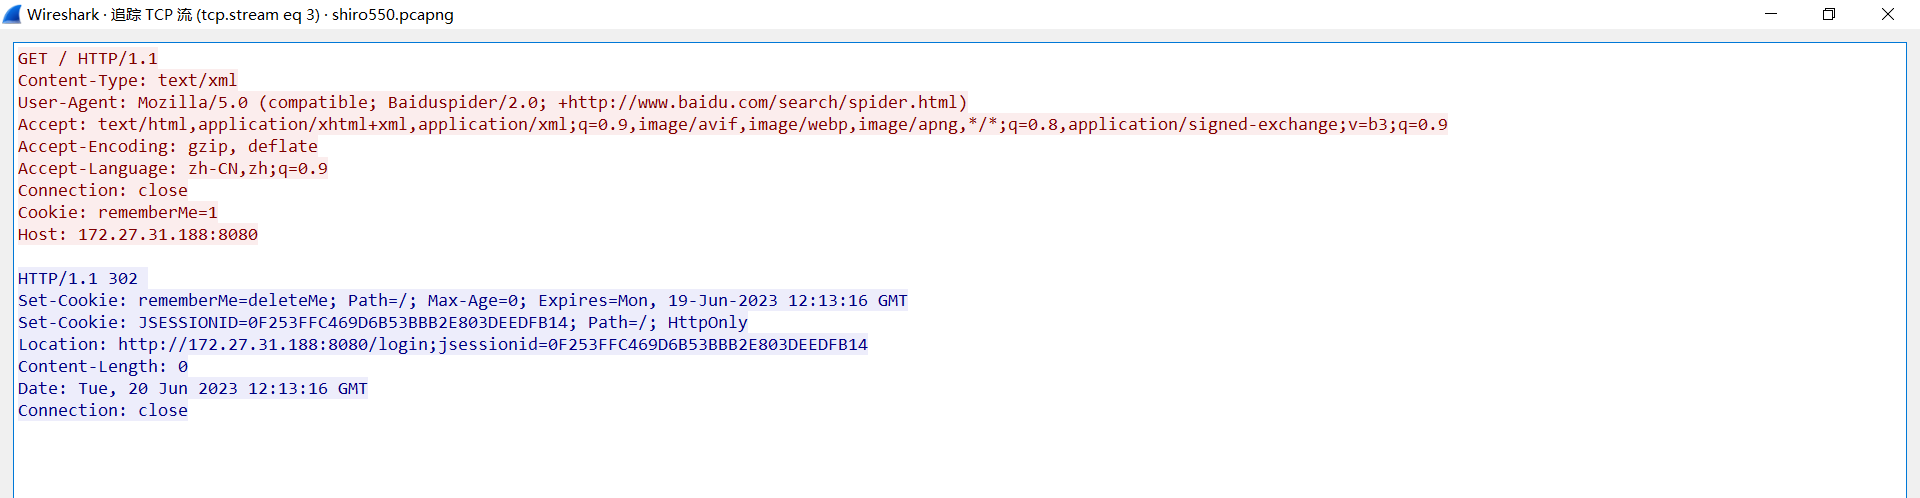
Task: Click the User-Agent Baiduspider header line
Action: coord(492,103)
